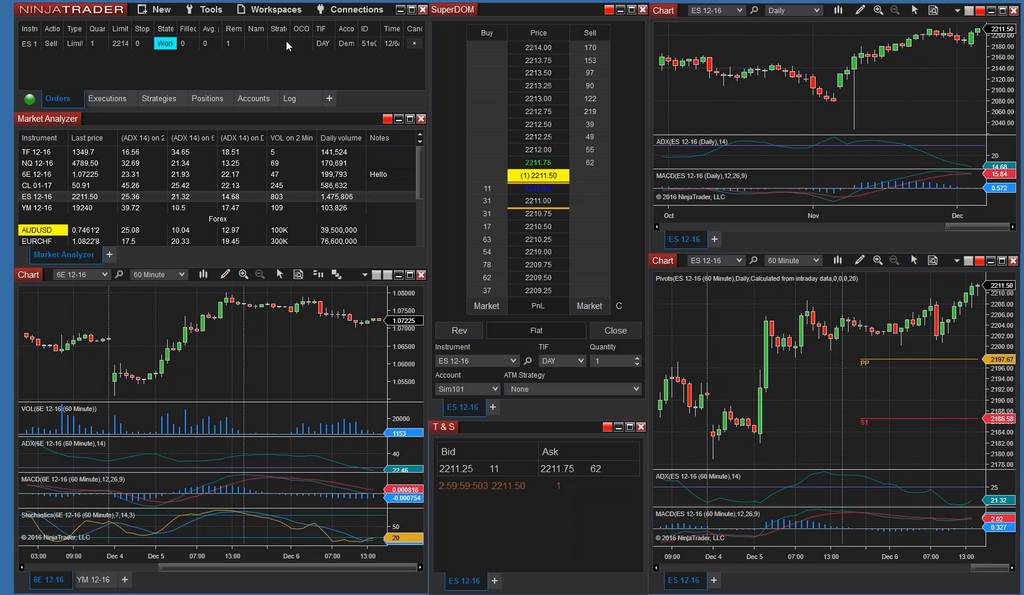Open bar chart style icon in 6E chart
1024x595 pixels.
click(204, 274)
